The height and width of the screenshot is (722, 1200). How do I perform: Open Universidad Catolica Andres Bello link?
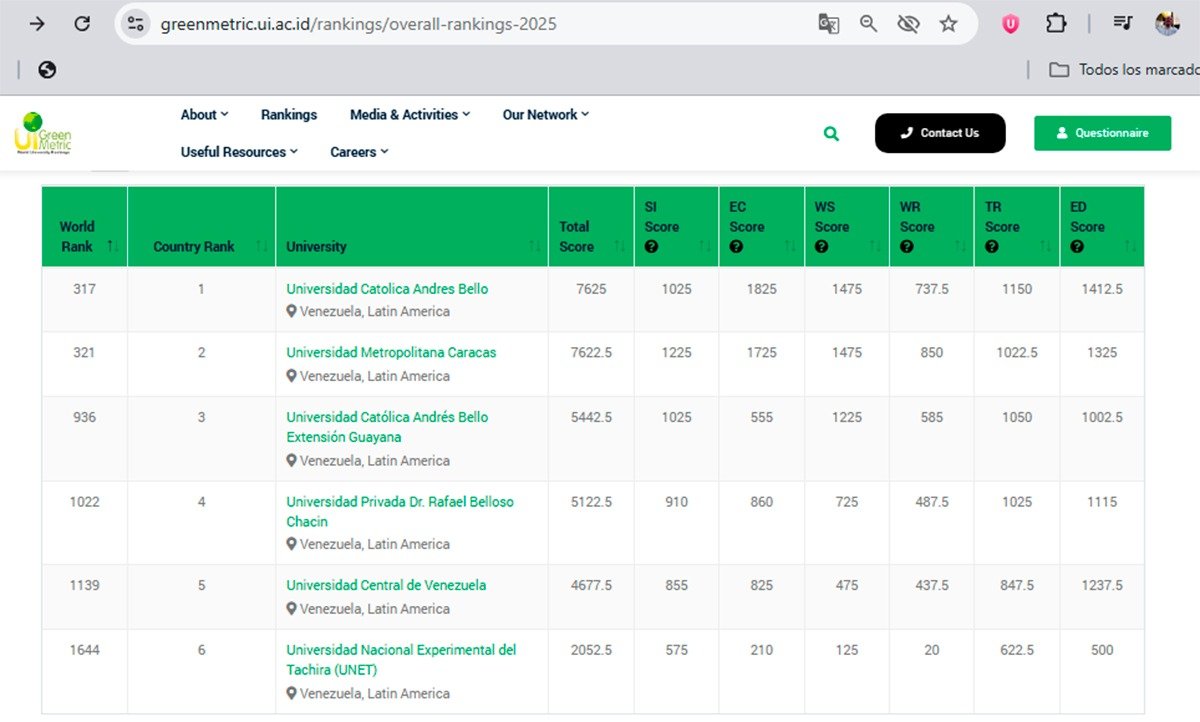point(387,289)
